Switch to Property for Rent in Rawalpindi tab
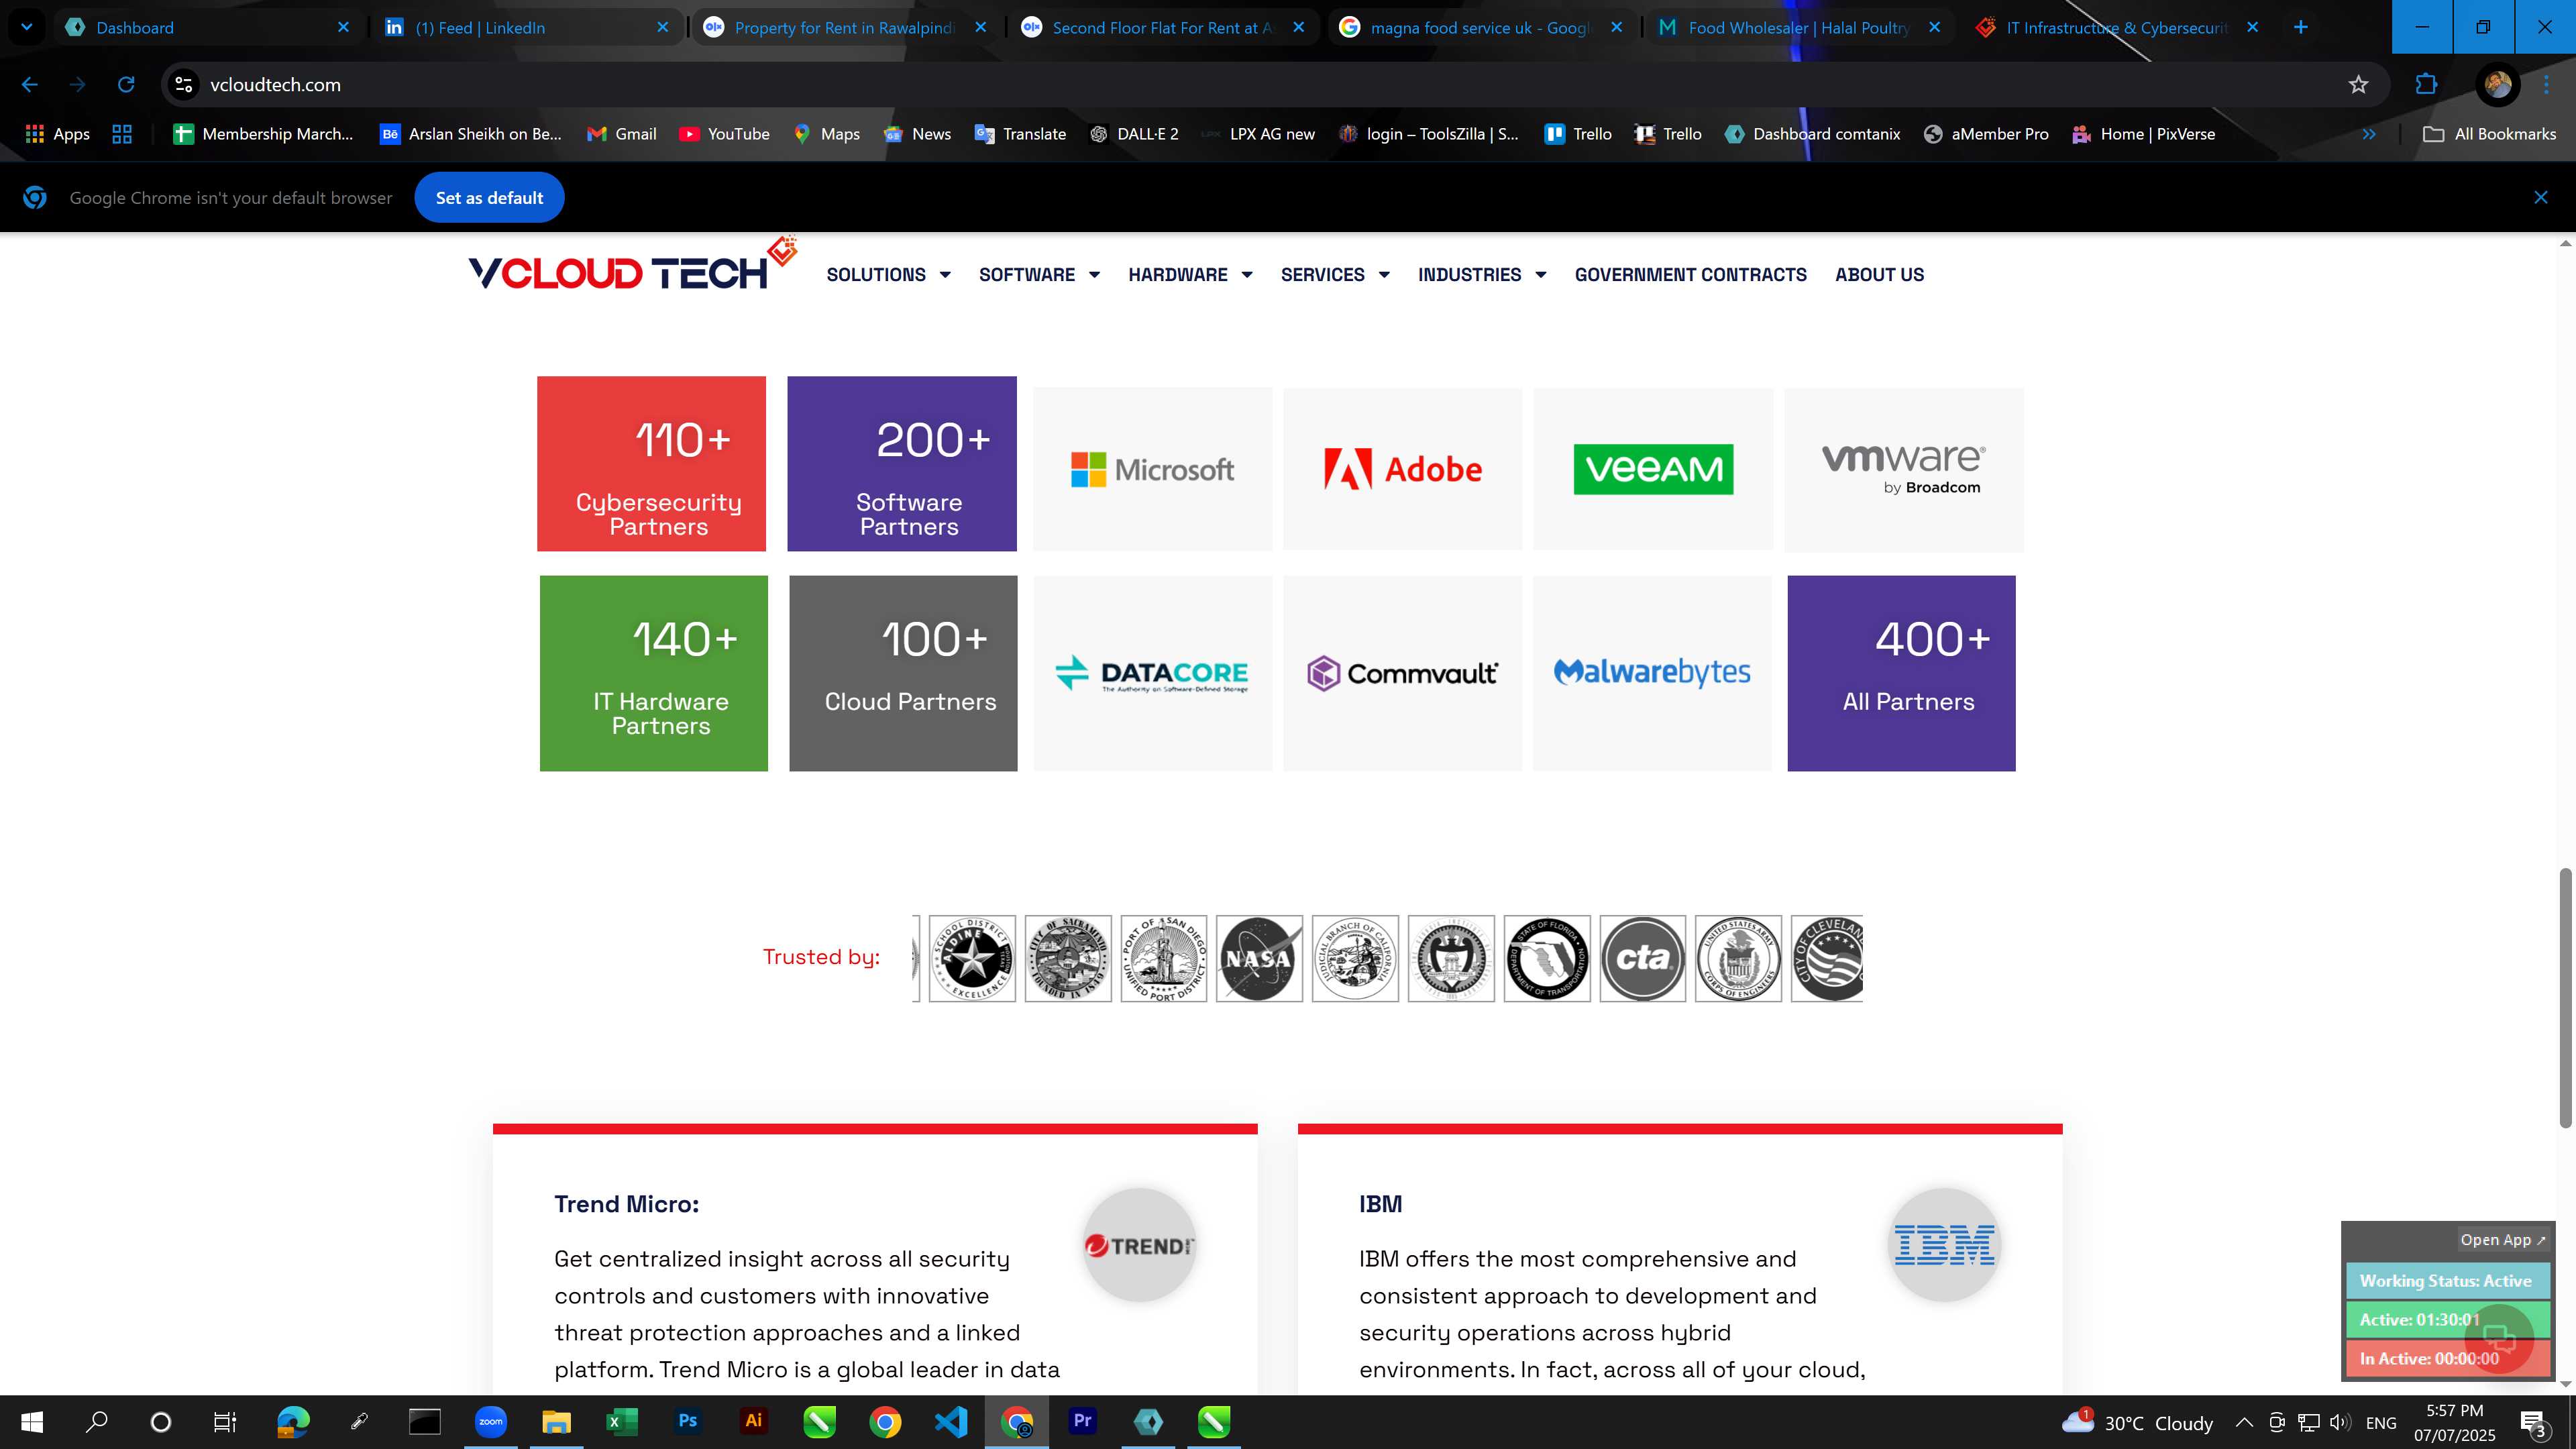Image resolution: width=2576 pixels, height=1449 pixels. 845,27
